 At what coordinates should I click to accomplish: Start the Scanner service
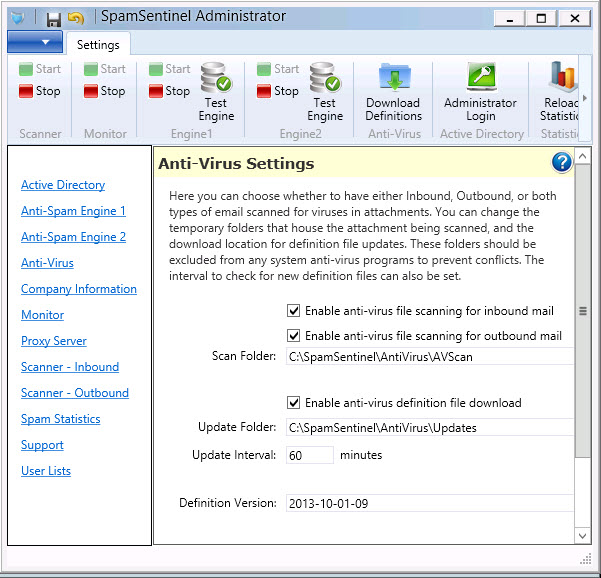tap(40, 69)
